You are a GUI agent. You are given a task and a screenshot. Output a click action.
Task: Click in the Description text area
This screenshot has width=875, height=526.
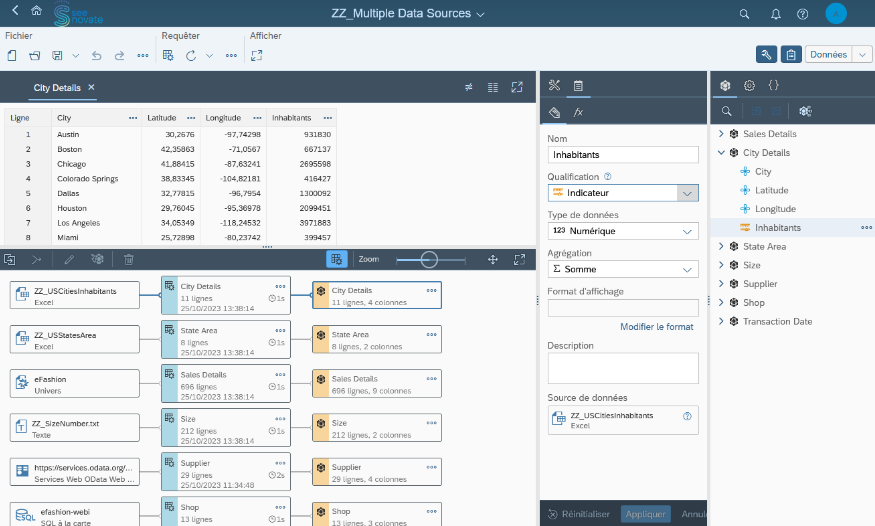(x=623, y=368)
